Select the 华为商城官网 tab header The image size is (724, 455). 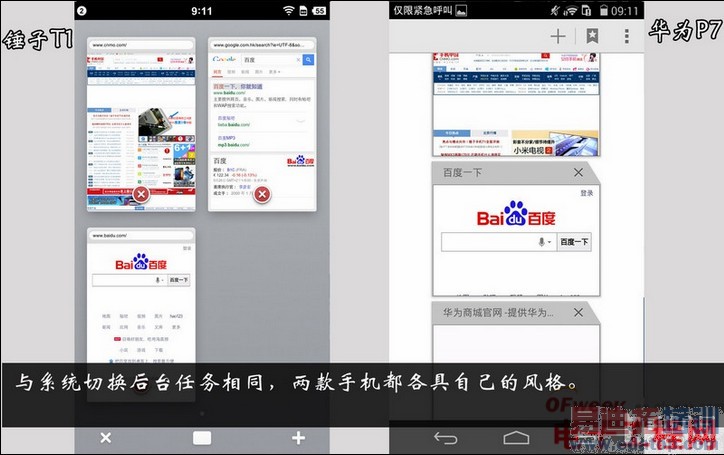515,313
